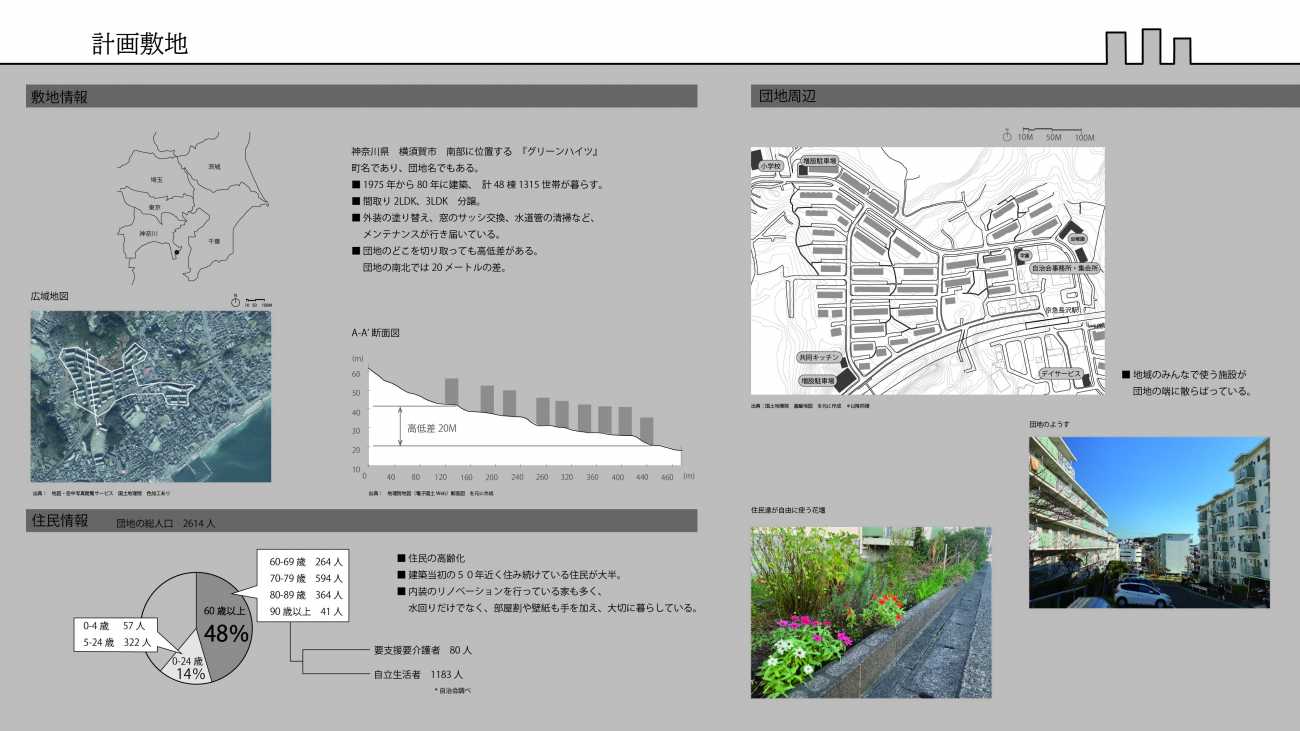Click the black location dot on Kanagawa map
Image resolution: width=1300 pixels, height=731 pixels.
[176, 252]
